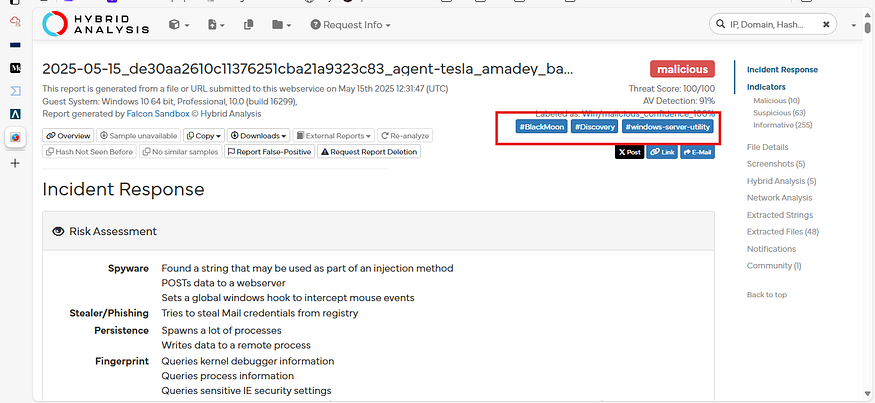Click the Risk Assessment eye icon
Image resolution: width=875 pixels, height=403 pixels.
point(57,231)
